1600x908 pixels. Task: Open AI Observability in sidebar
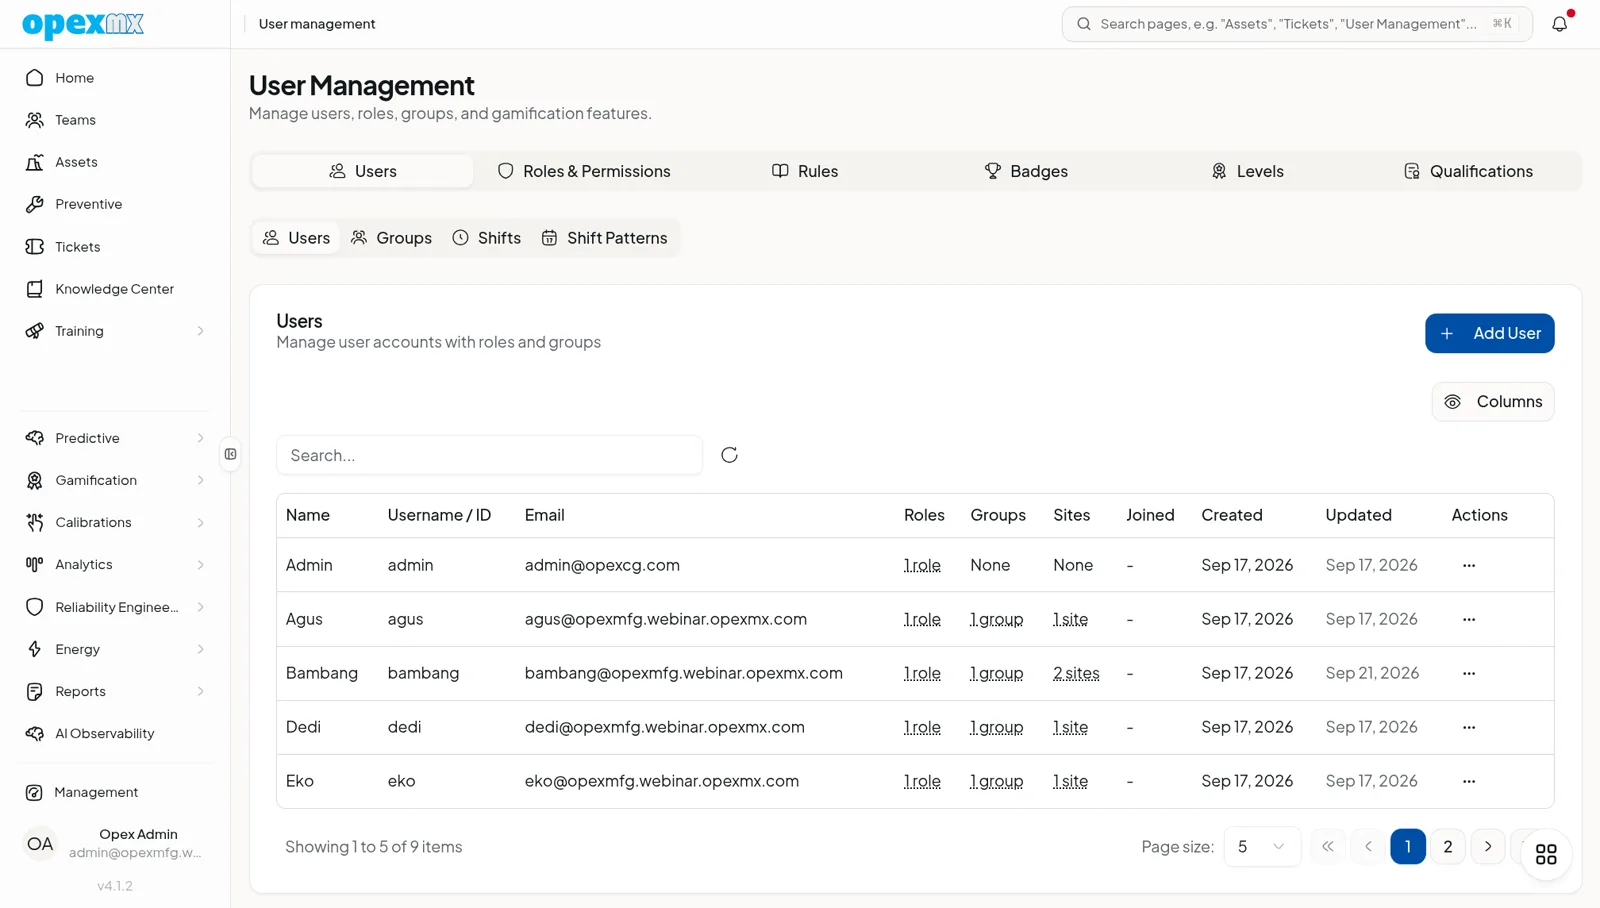pos(115,733)
